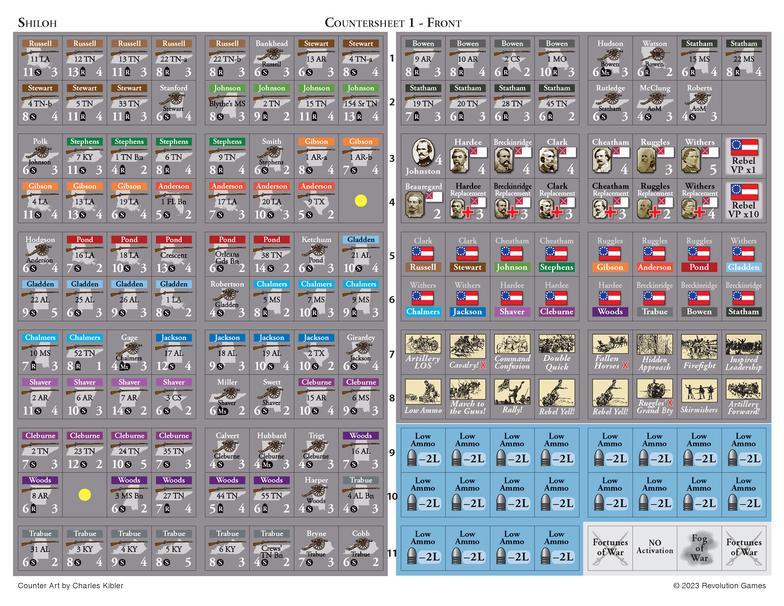
Task: Pick the Stanford artillery cannon counter
Action: click(x=174, y=102)
